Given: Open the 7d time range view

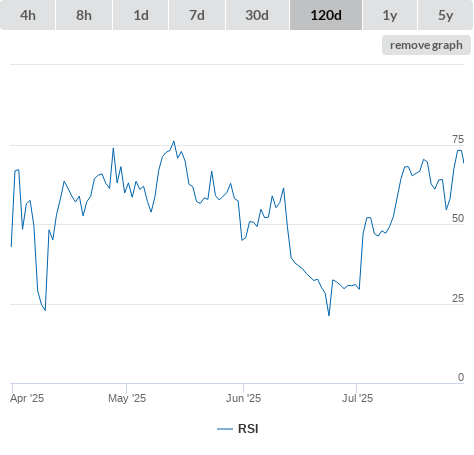Looking at the screenshot, I should click(x=197, y=15).
